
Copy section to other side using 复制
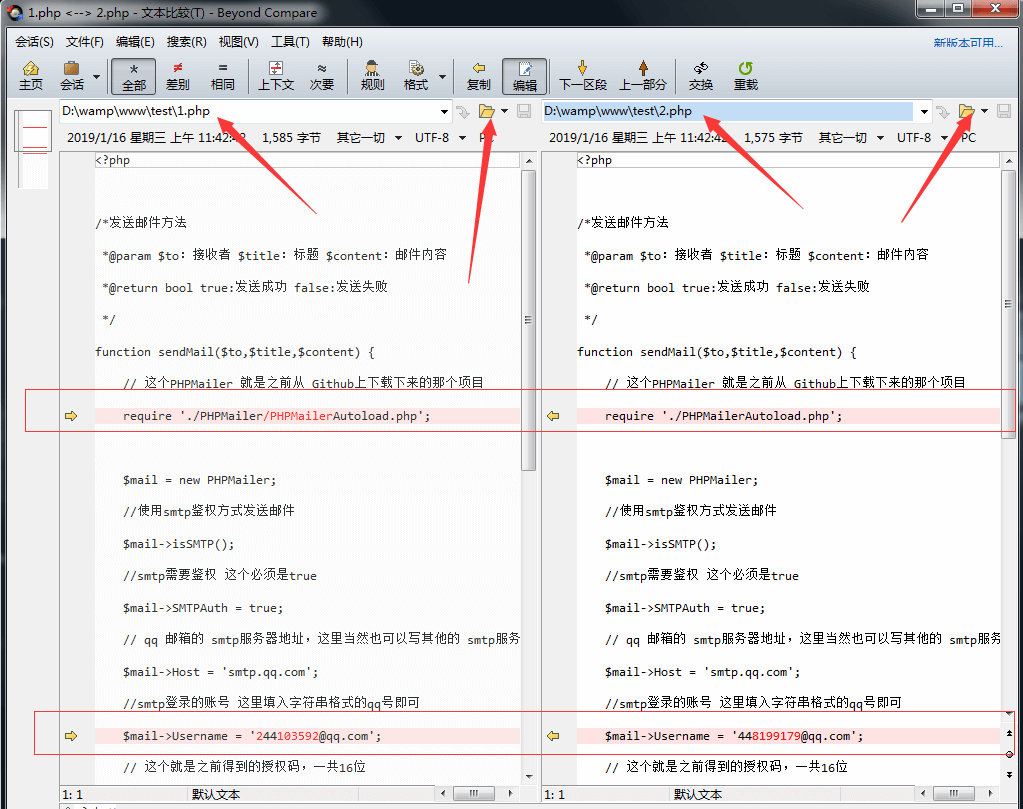click(x=478, y=75)
